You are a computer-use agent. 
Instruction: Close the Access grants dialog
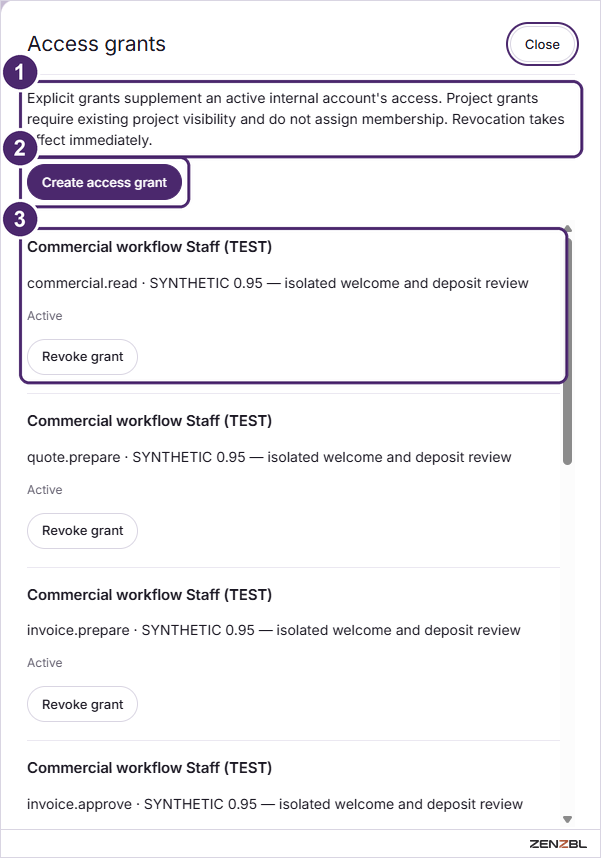point(542,44)
